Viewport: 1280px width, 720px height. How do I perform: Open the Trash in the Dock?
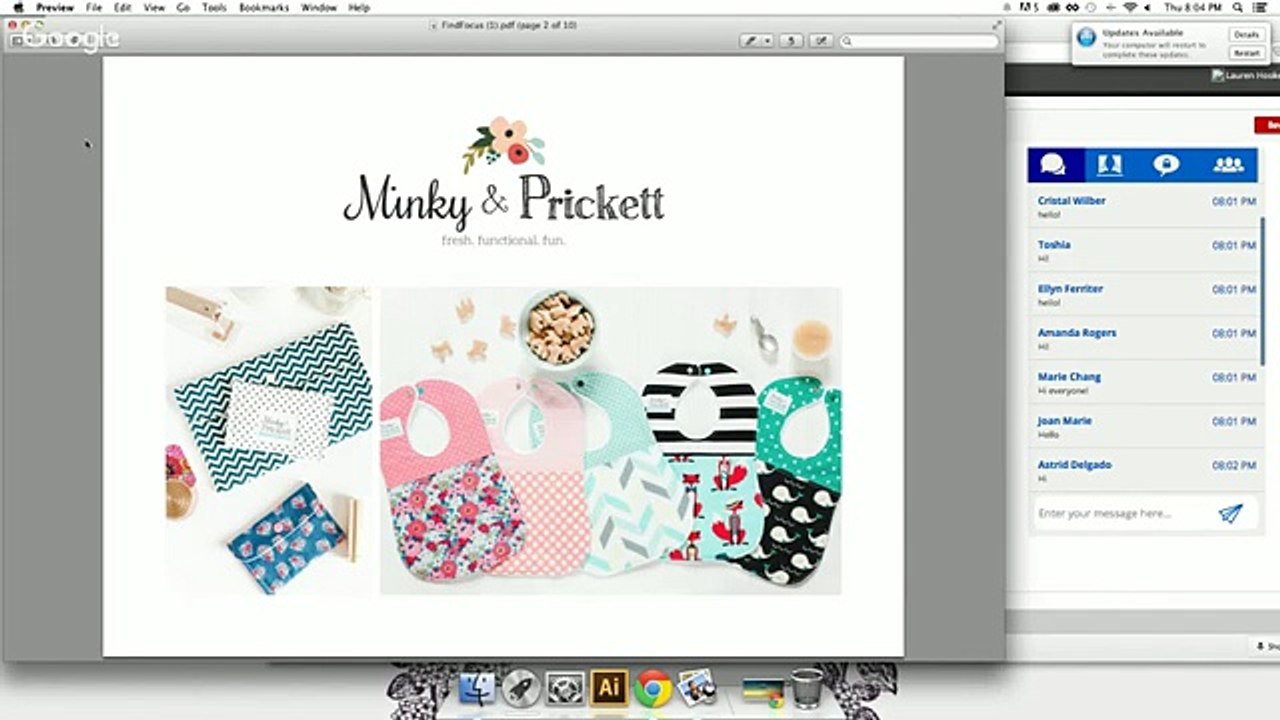tap(806, 688)
